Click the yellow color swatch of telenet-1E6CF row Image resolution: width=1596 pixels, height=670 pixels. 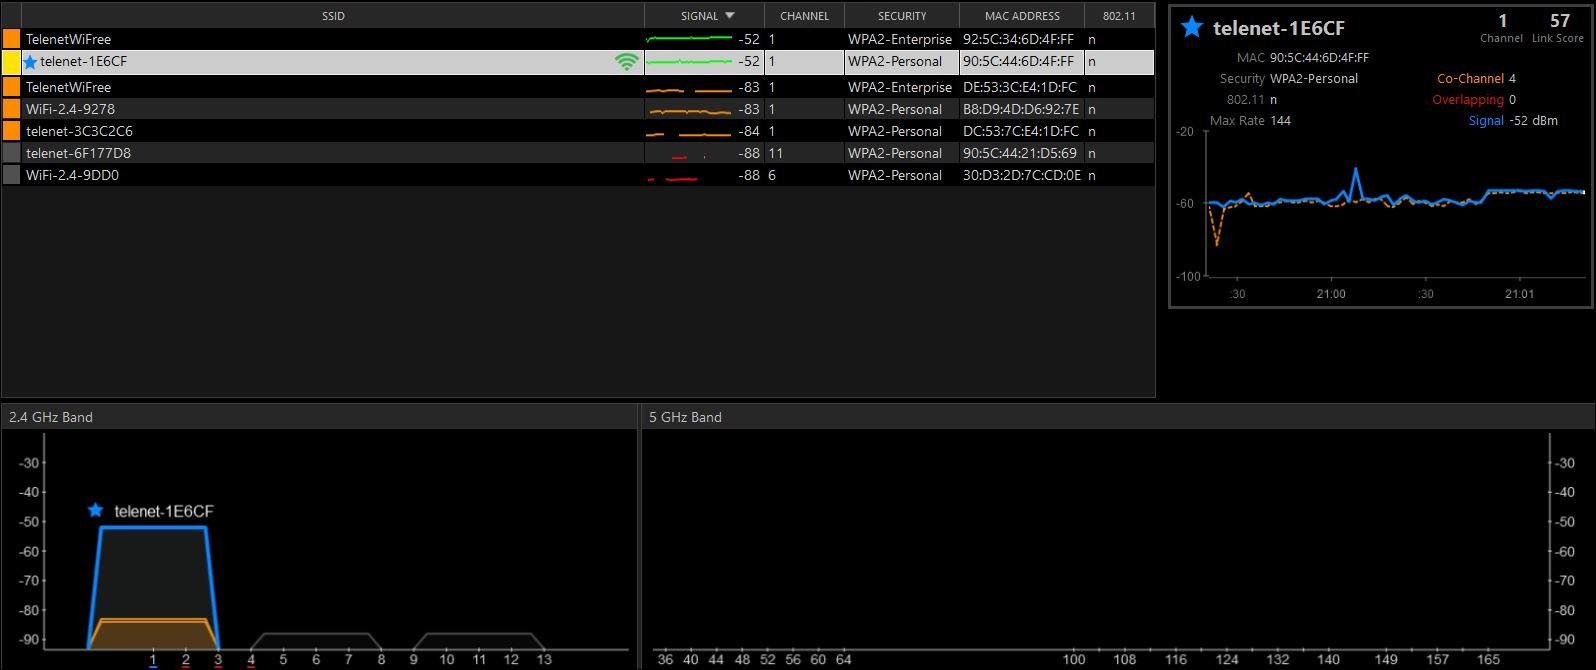(11, 62)
